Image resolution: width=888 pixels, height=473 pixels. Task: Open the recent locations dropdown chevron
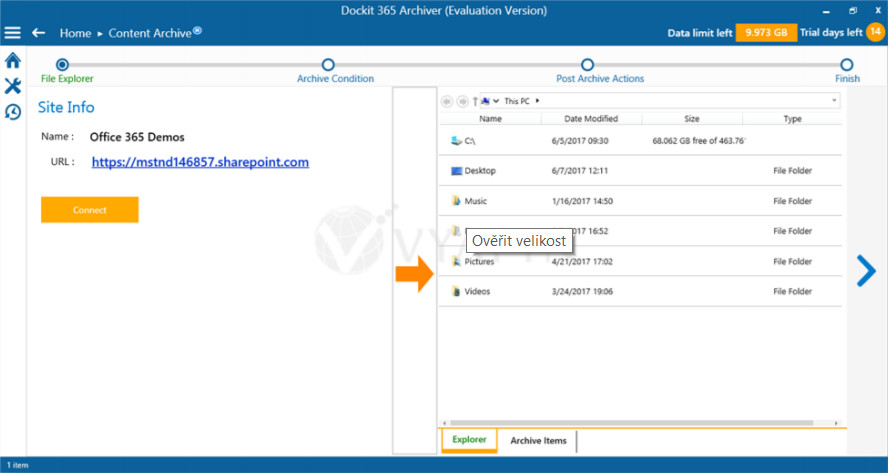[496, 101]
